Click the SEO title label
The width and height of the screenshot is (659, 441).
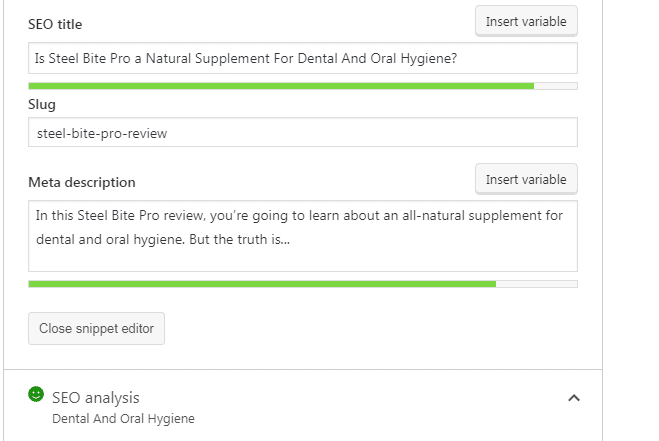click(56, 22)
